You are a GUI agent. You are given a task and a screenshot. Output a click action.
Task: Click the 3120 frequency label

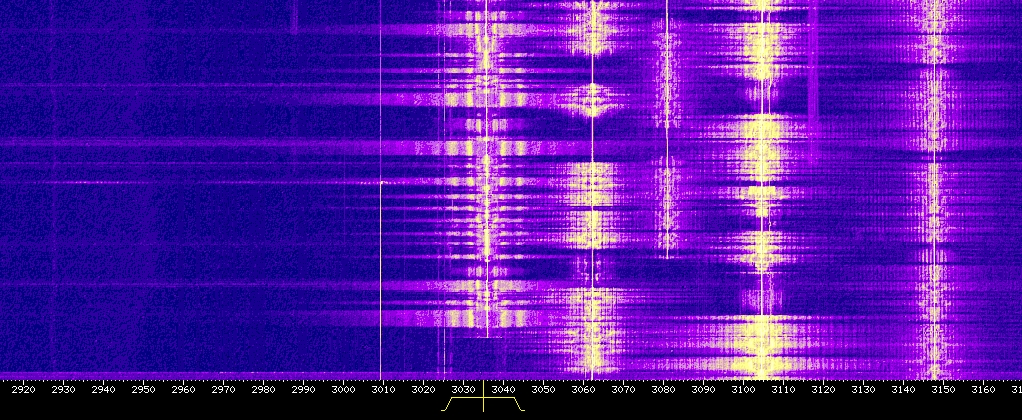[823, 390]
